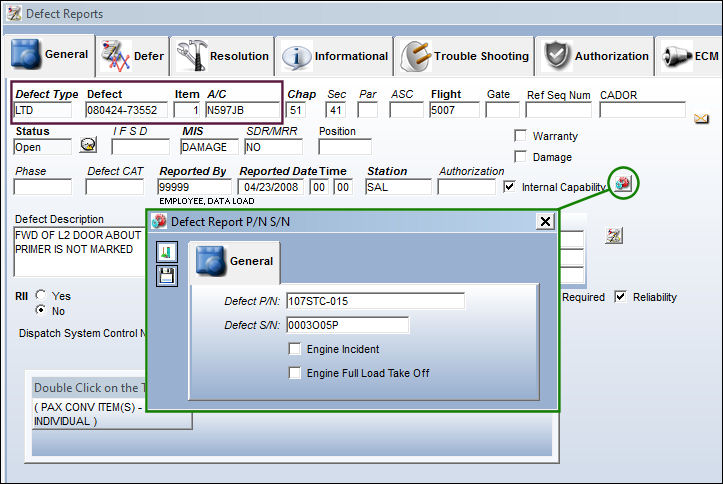Screen dimensions: 723x484
Task: Click the Item field showing 1
Action: pyautogui.click(x=187, y=110)
